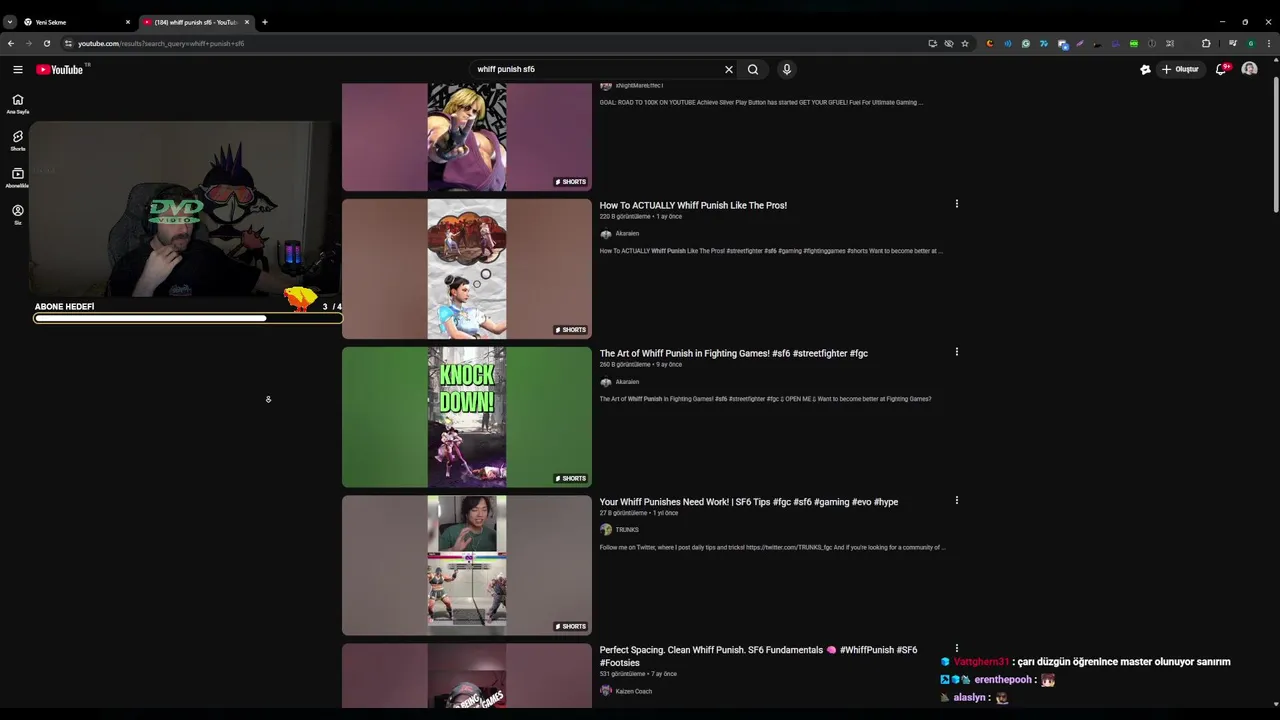This screenshot has width=1280, height=720.
Task: Play the Chun-Li thumbnail short
Action: tap(467, 269)
